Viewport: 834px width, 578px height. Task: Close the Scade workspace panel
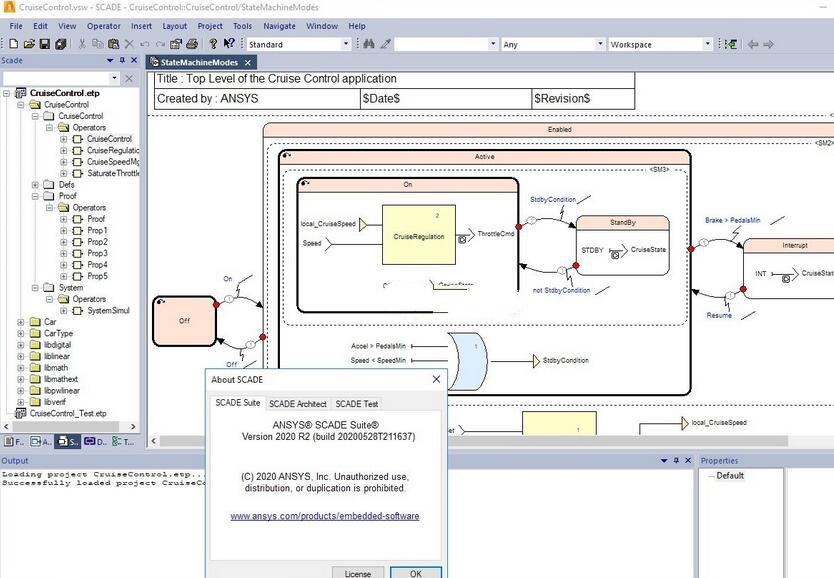click(x=134, y=60)
